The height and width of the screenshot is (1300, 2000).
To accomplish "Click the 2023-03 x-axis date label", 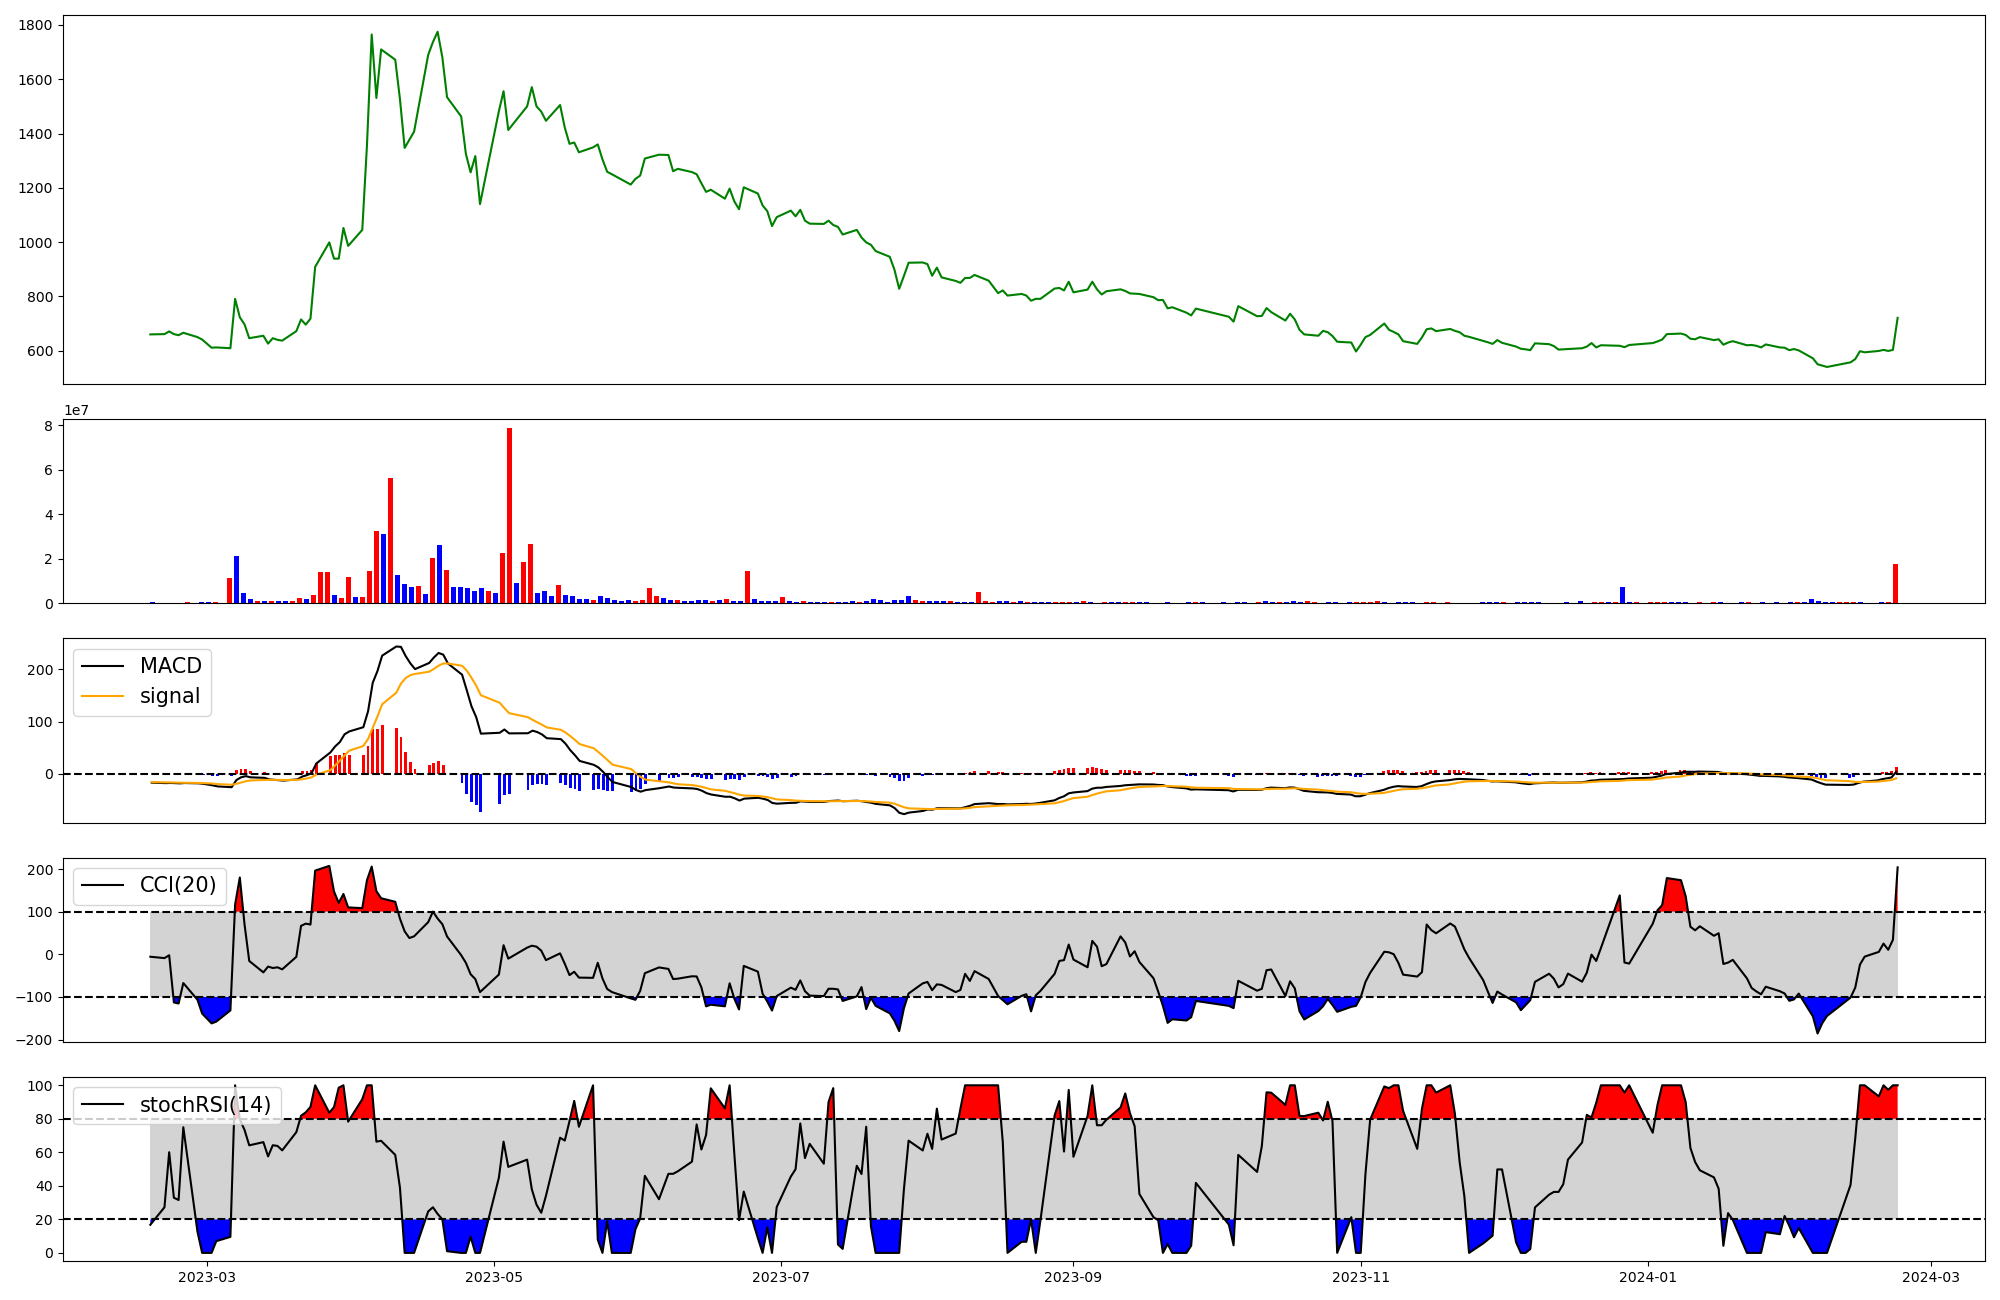I will [x=207, y=1277].
